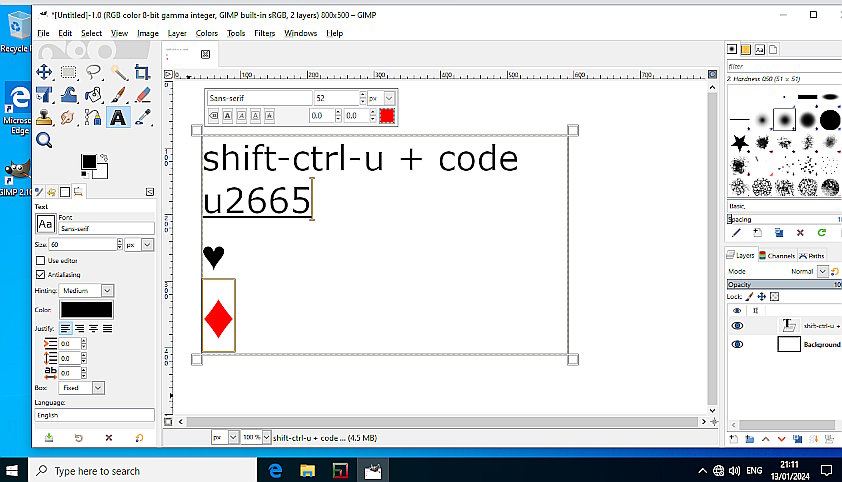842x482 pixels.
Task: Open on-canvas text size unit dropdown
Action: point(389,98)
